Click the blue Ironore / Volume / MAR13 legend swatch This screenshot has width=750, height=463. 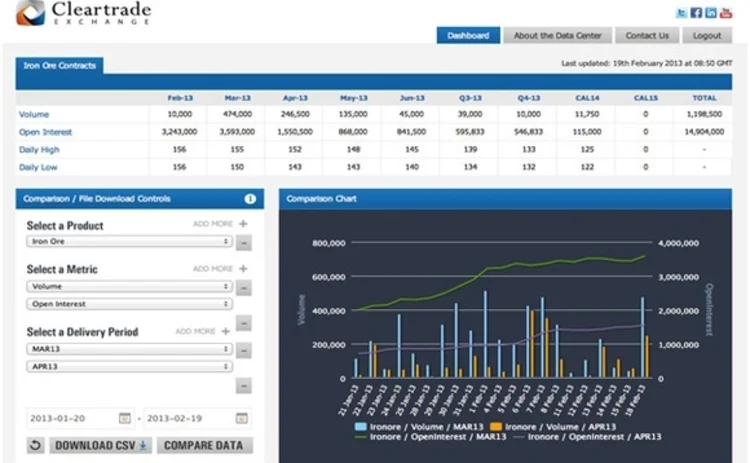pyautogui.click(x=361, y=427)
